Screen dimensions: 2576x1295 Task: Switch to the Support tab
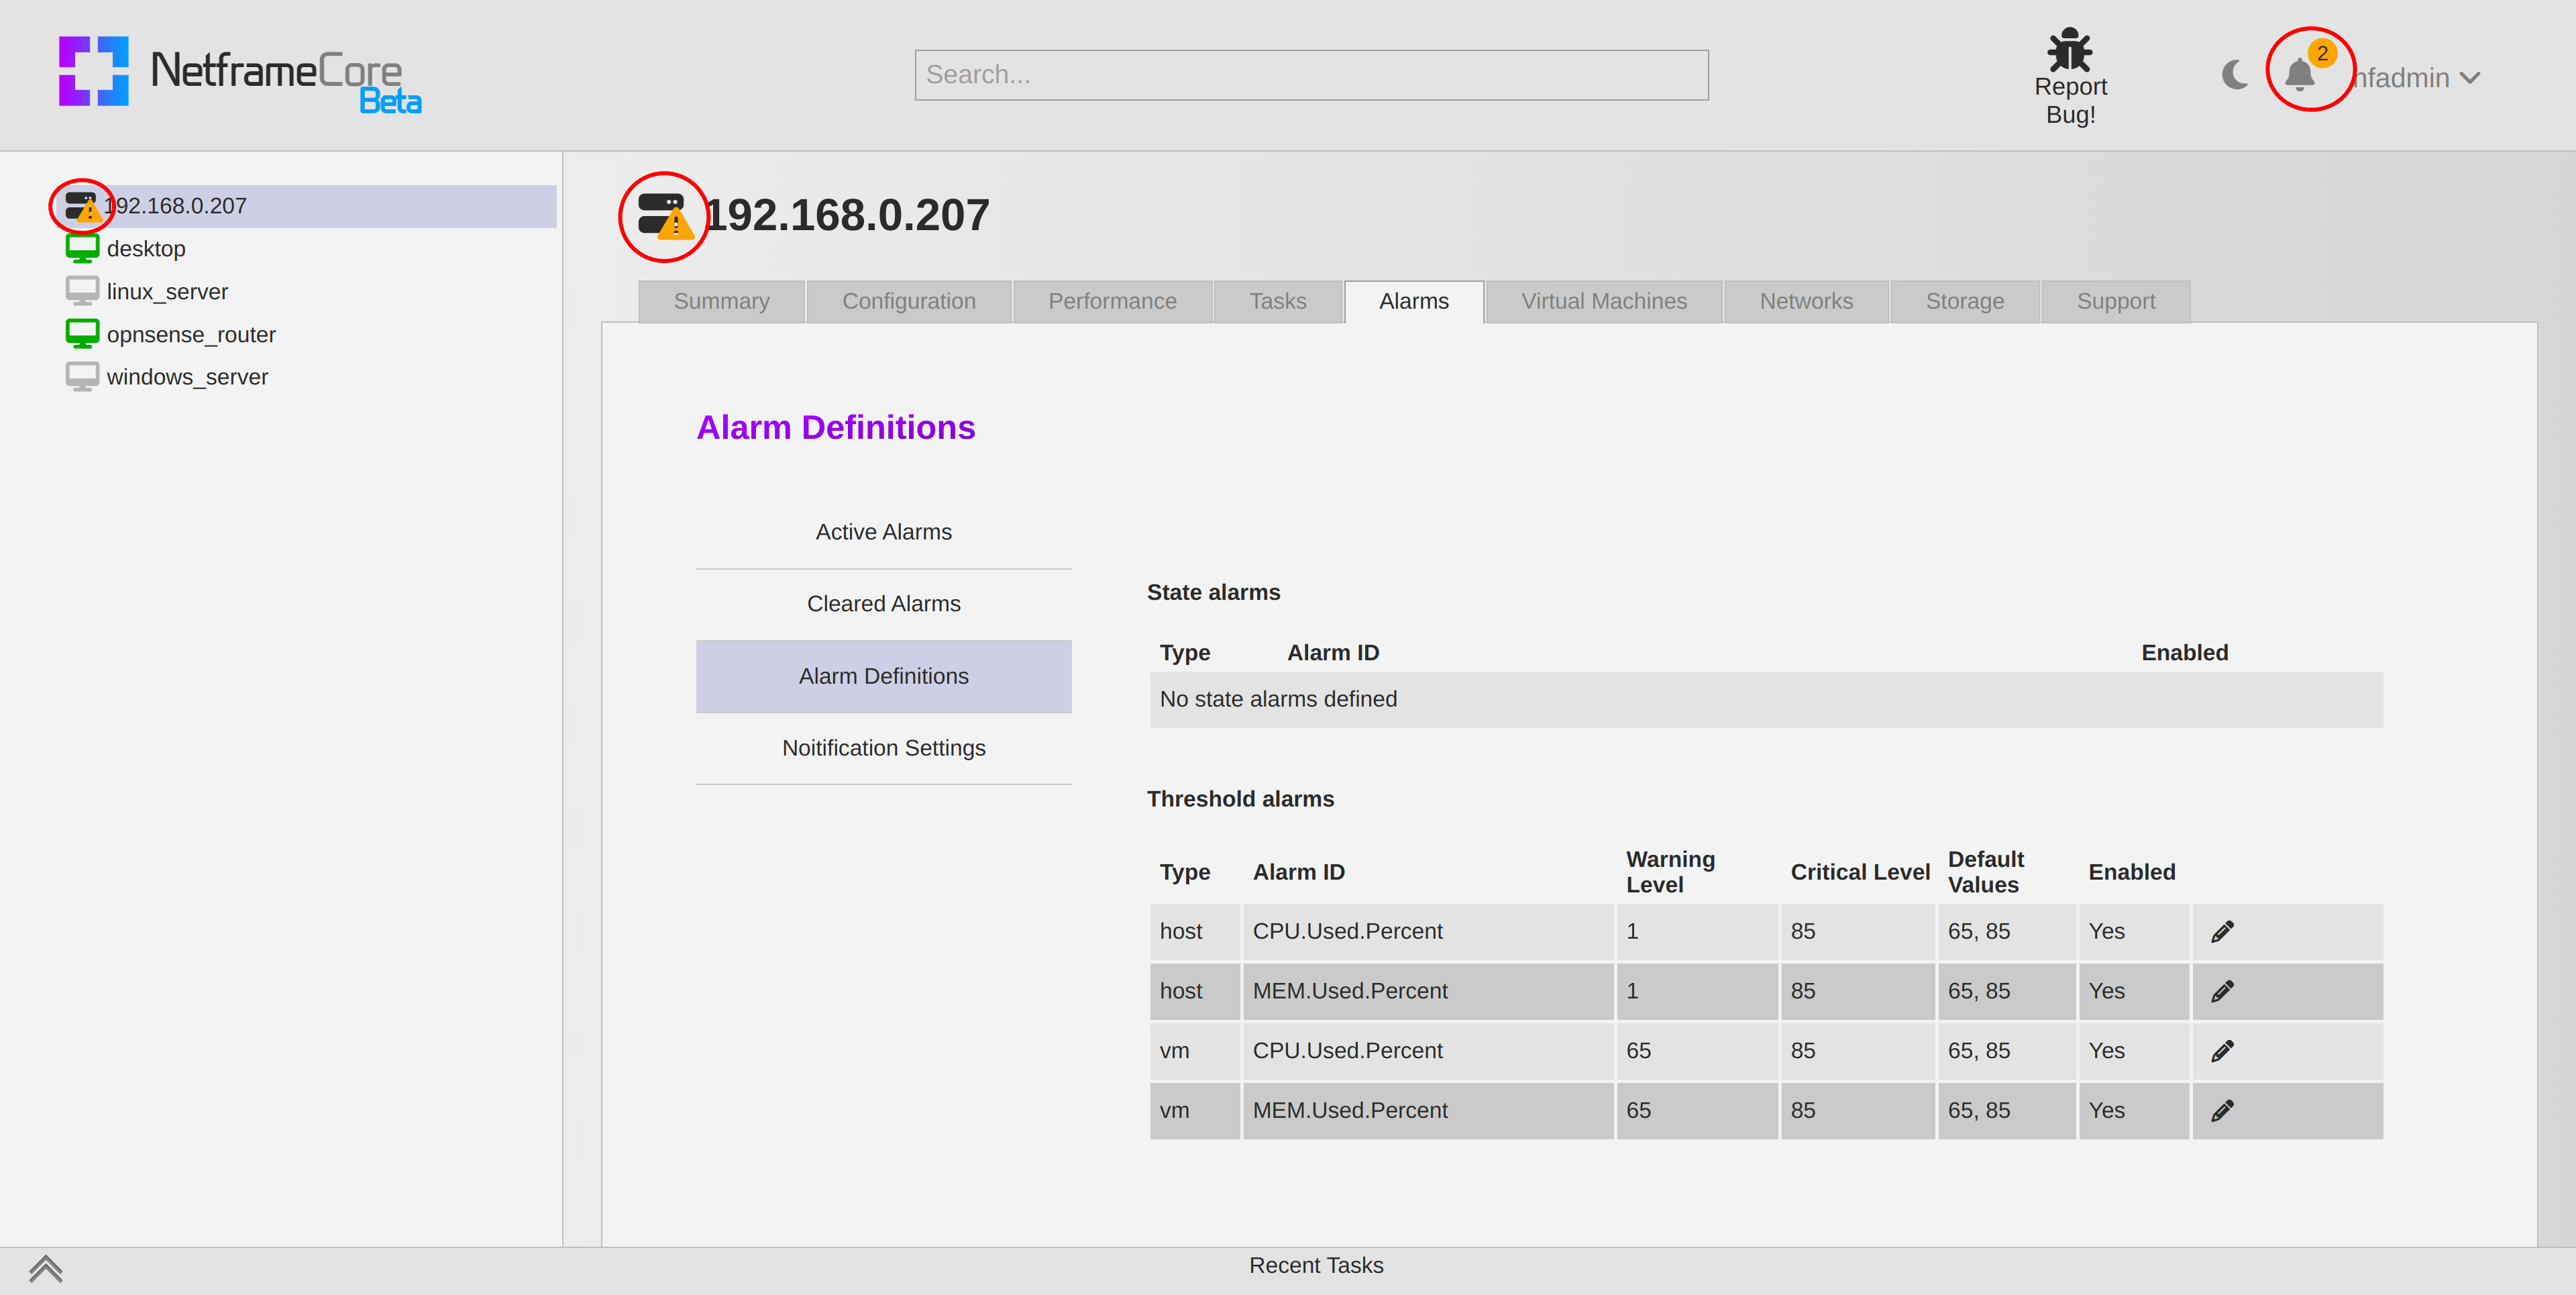tap(2115, 301)
